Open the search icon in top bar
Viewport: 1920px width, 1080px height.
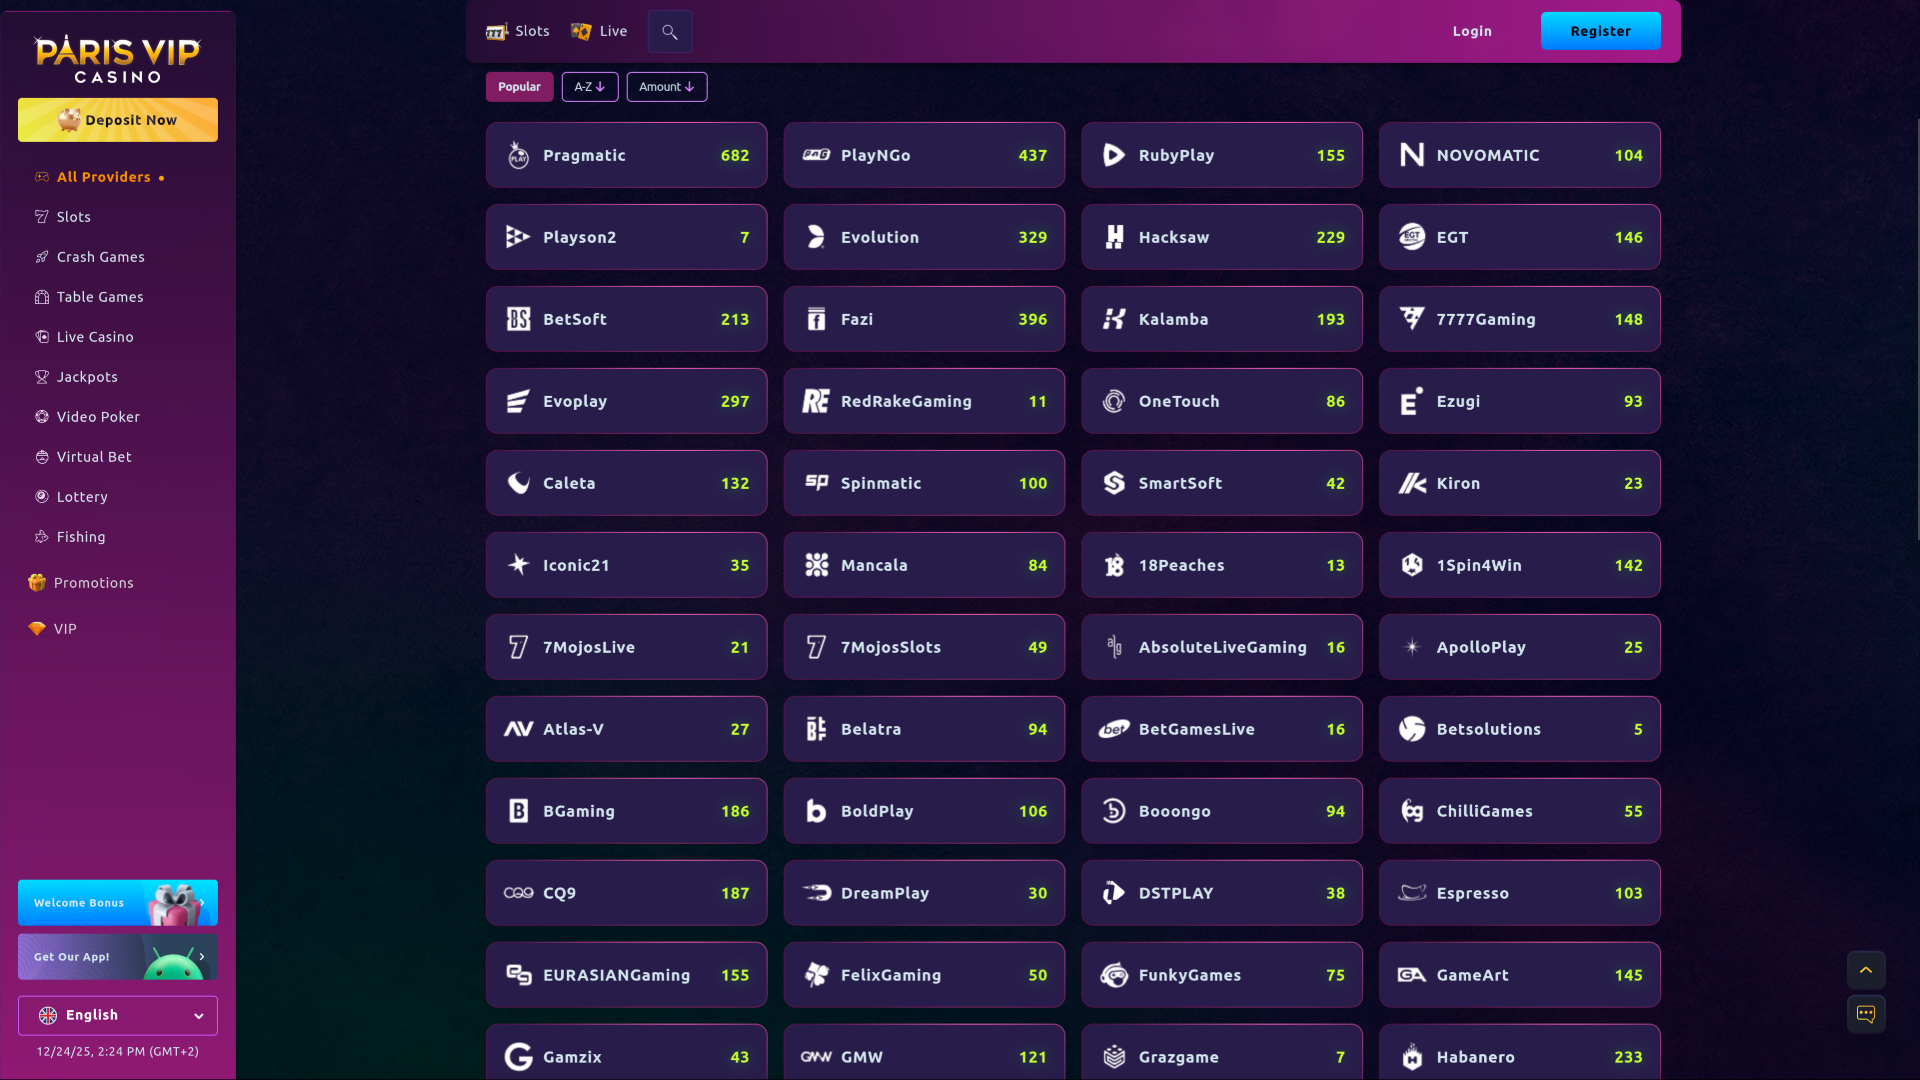click(x=670, y=31)
